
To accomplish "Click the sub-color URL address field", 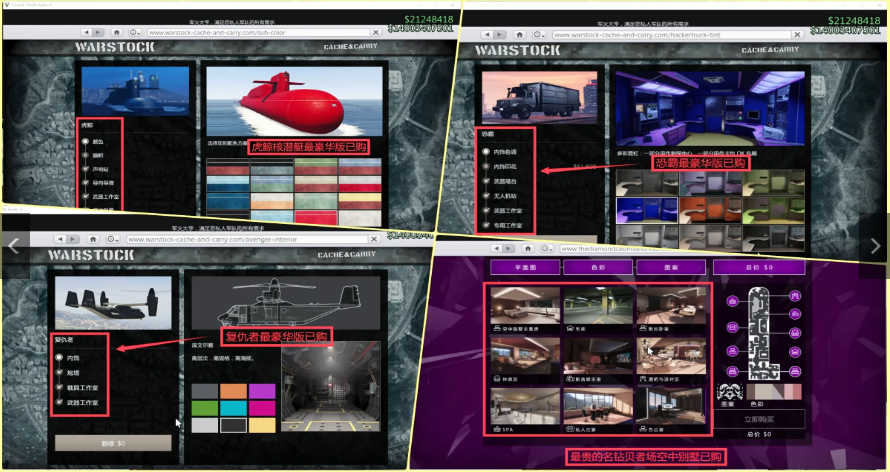I will [259, 32].
